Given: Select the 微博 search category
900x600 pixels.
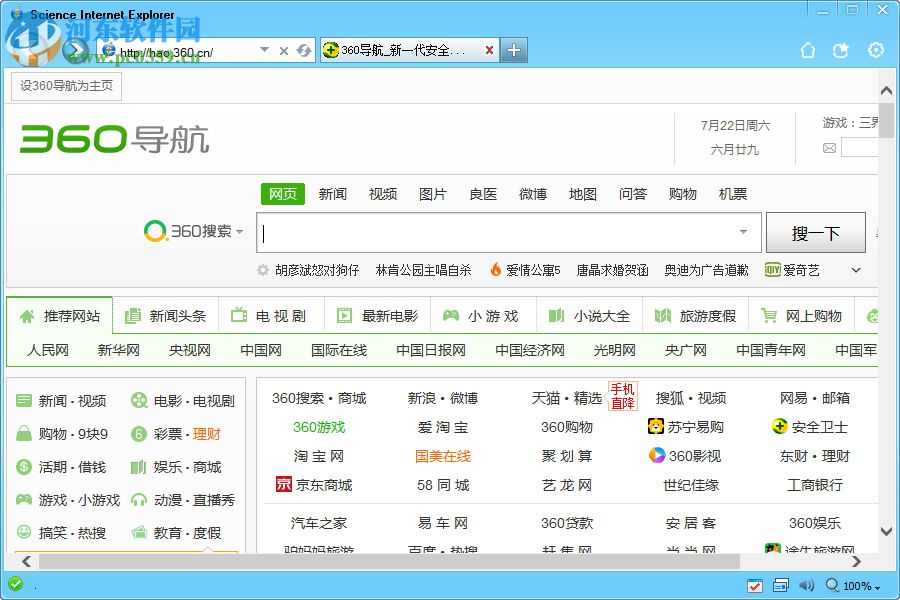Looking at the screenshot, I should 533,195.
